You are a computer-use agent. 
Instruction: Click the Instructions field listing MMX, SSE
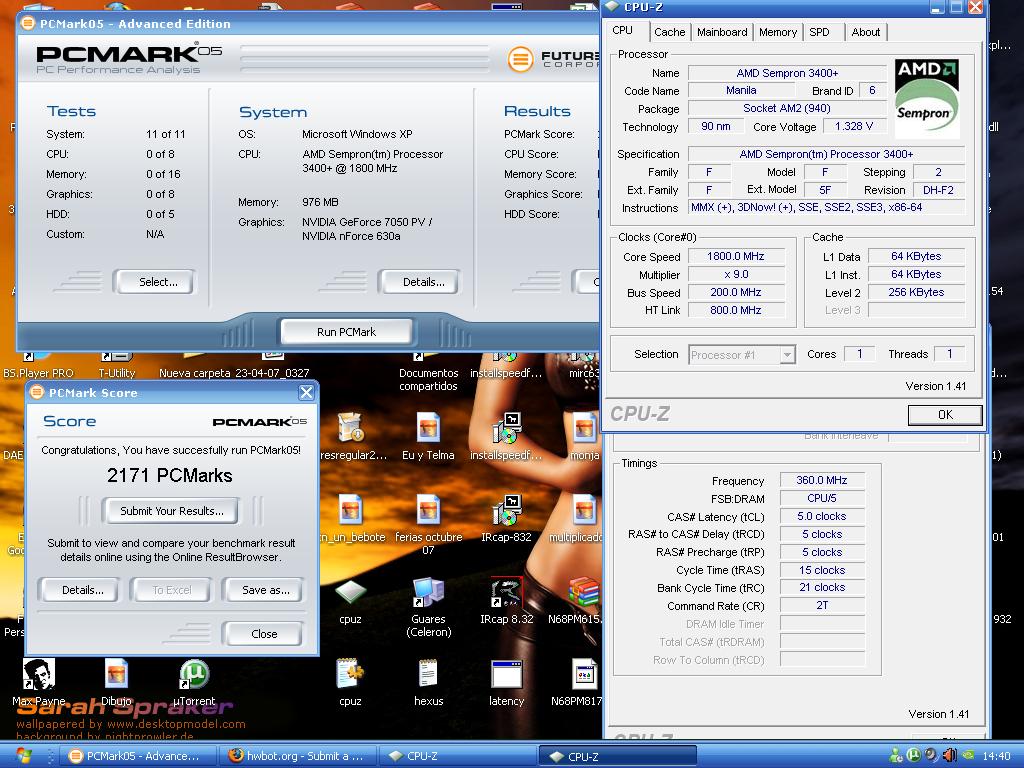click(827, 207)
